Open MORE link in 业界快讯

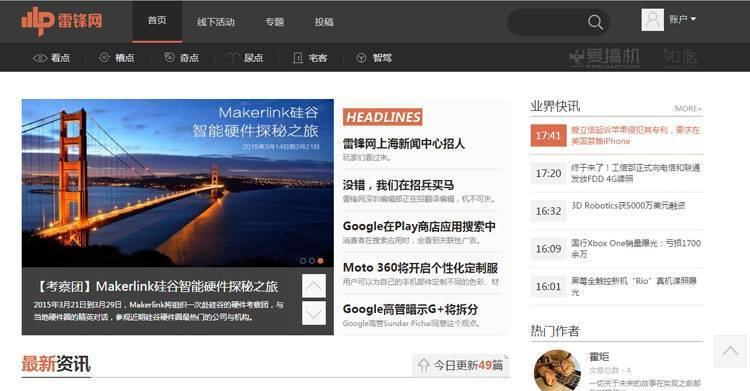click(688, 109)
